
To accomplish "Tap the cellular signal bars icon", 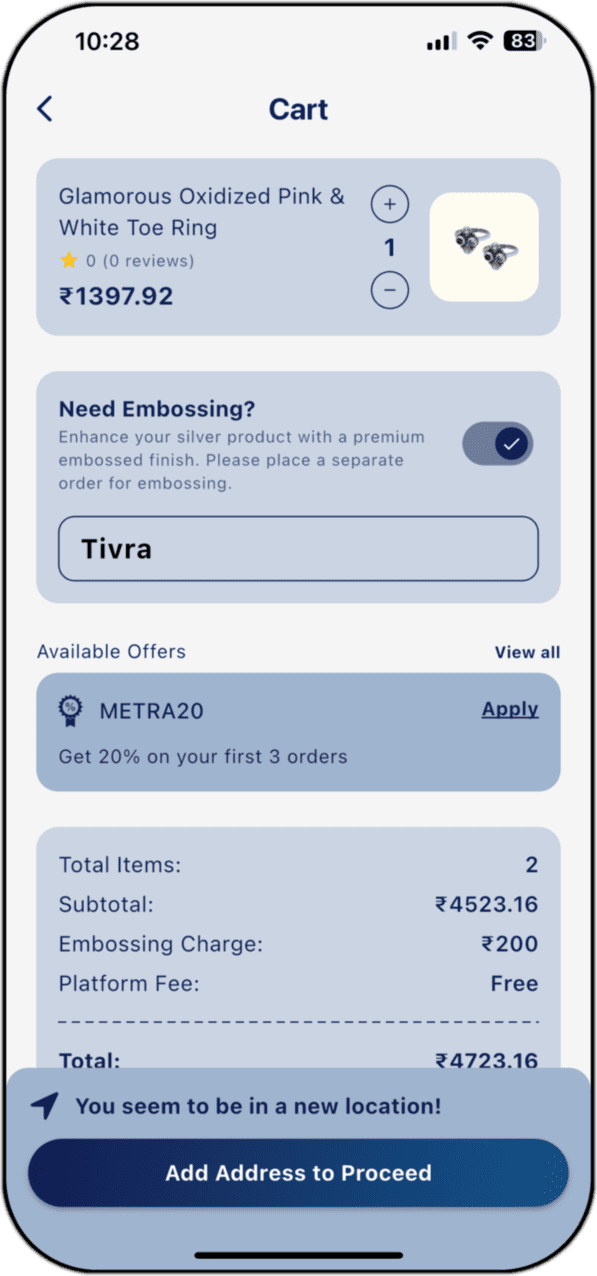I will tap(441, 42).
